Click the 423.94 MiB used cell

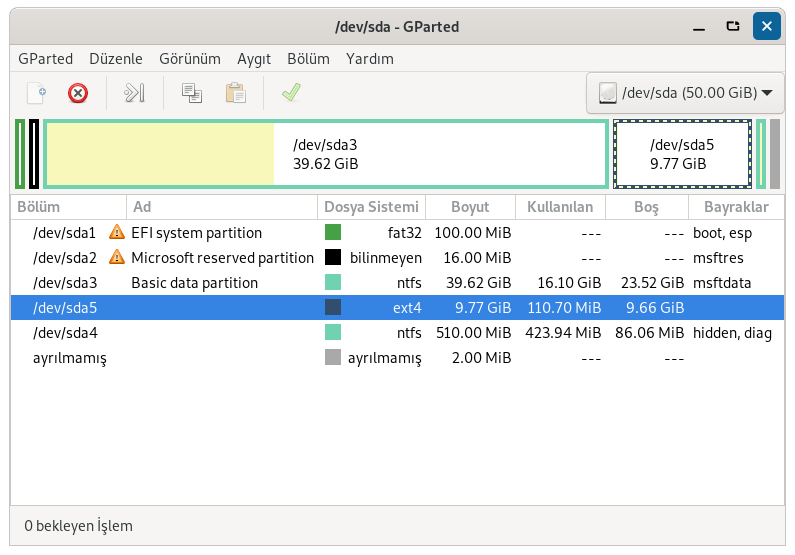[563, 332]
